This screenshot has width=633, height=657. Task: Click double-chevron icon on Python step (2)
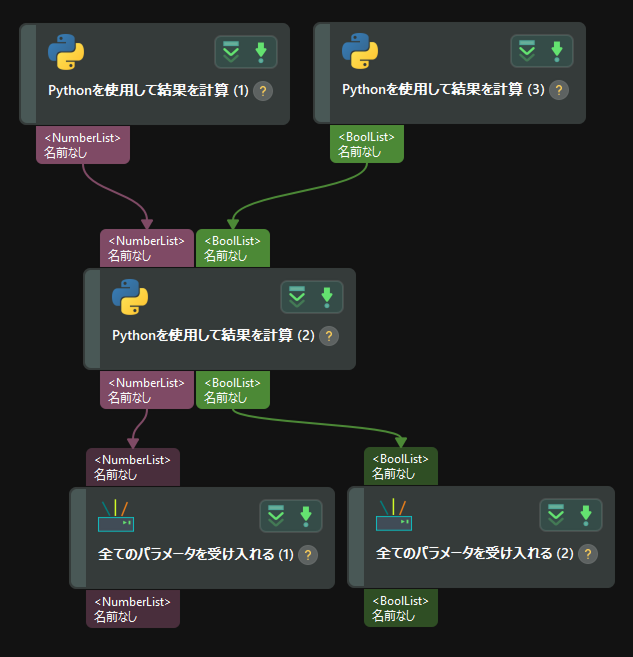pos(297,297)
